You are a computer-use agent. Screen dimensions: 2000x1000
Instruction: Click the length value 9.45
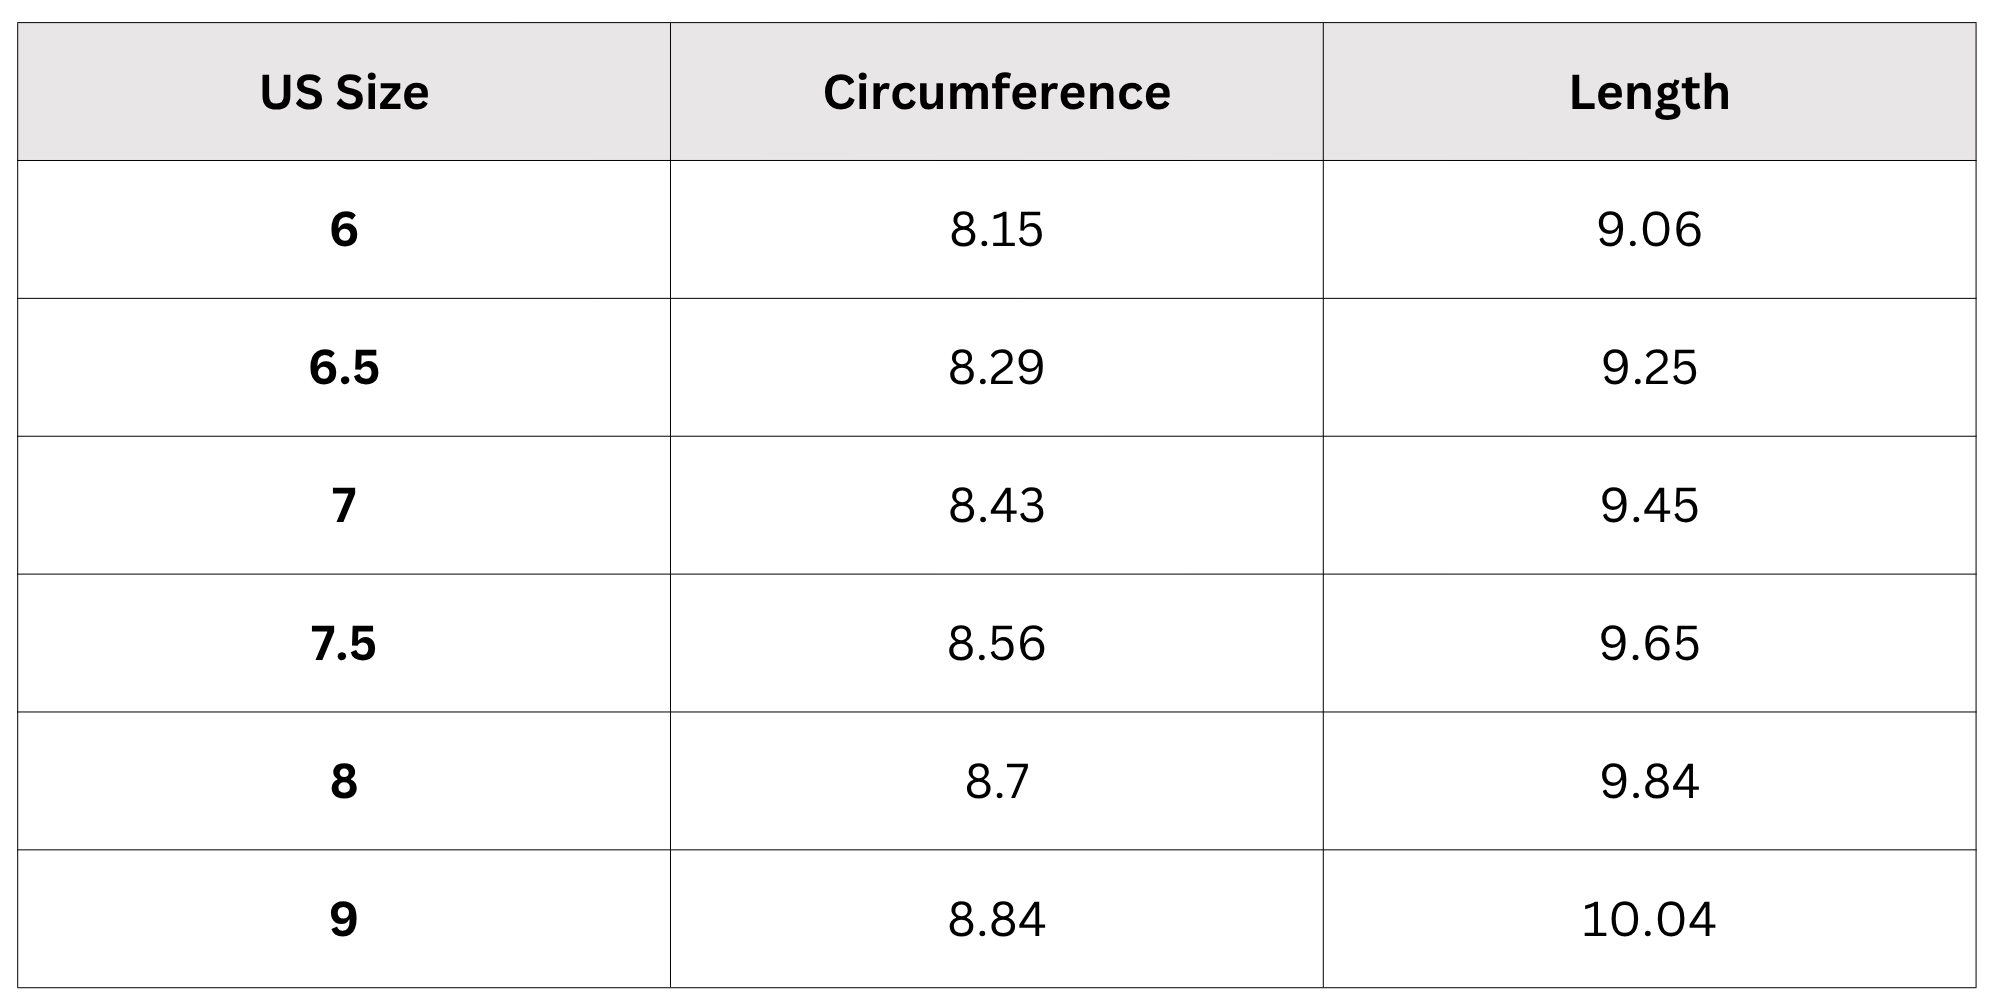1649,505
